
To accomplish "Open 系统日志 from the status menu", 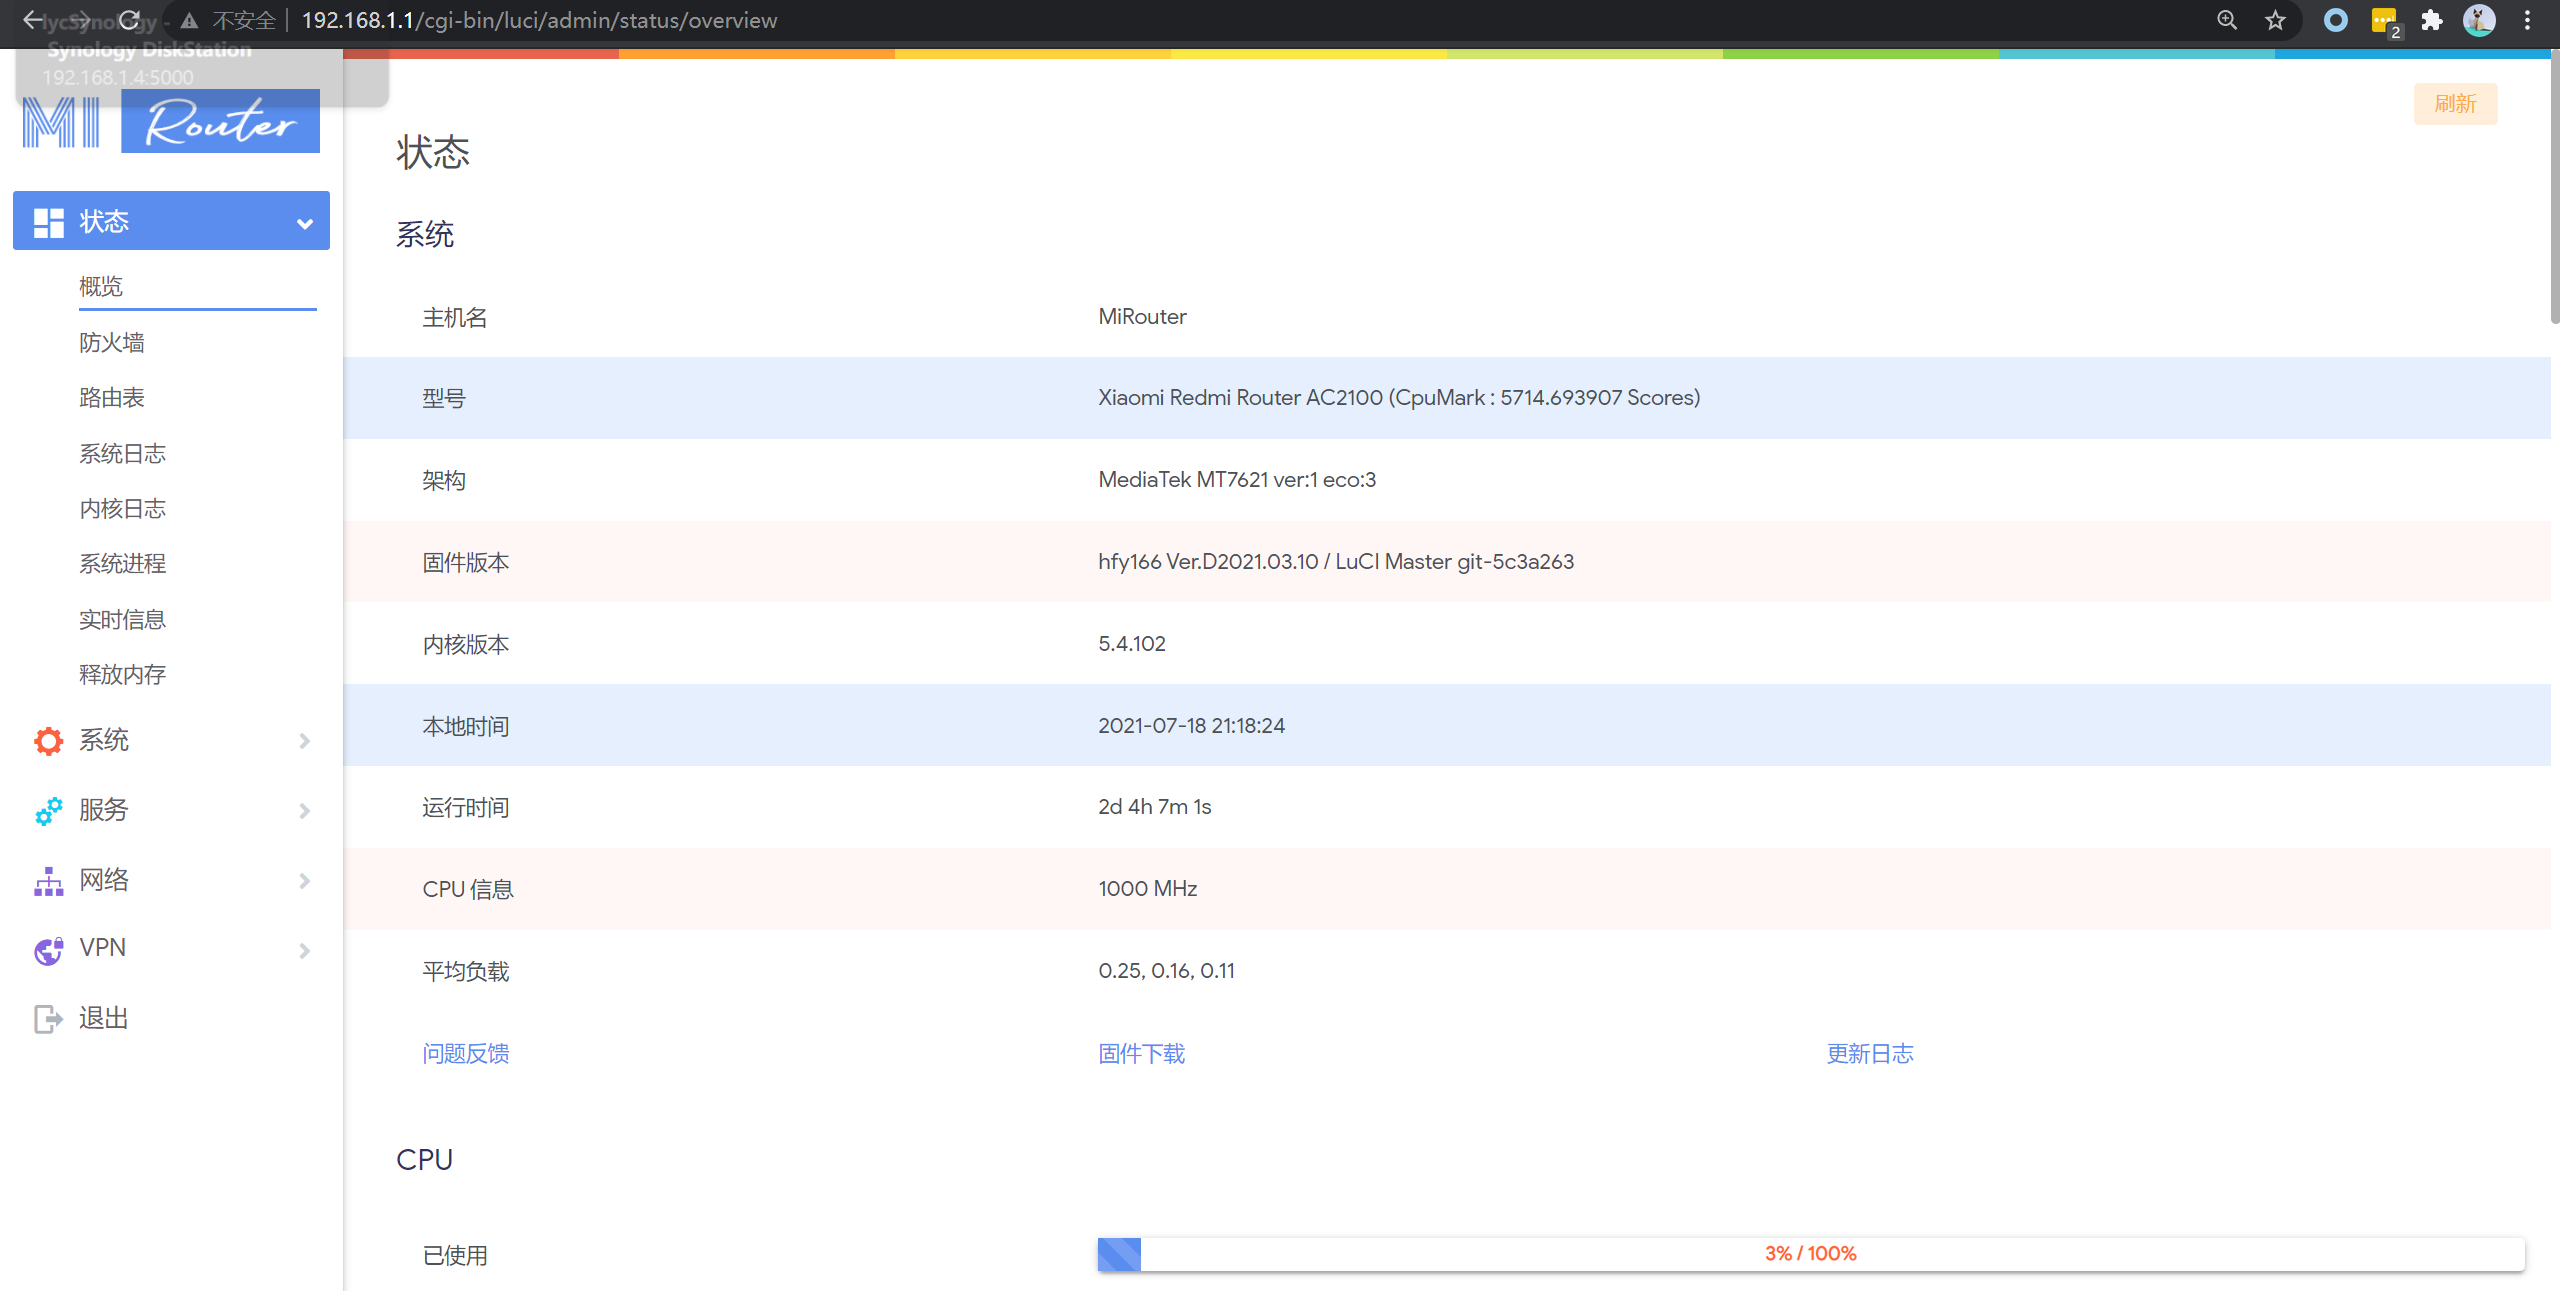I will point(122,453).
